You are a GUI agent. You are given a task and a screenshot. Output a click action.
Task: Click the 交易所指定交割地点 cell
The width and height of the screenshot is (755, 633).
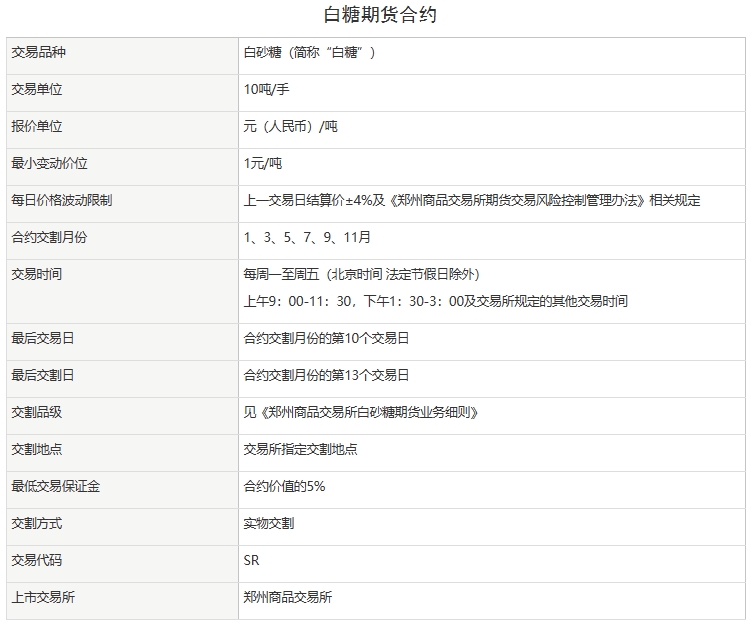click(x=300, y=449)
